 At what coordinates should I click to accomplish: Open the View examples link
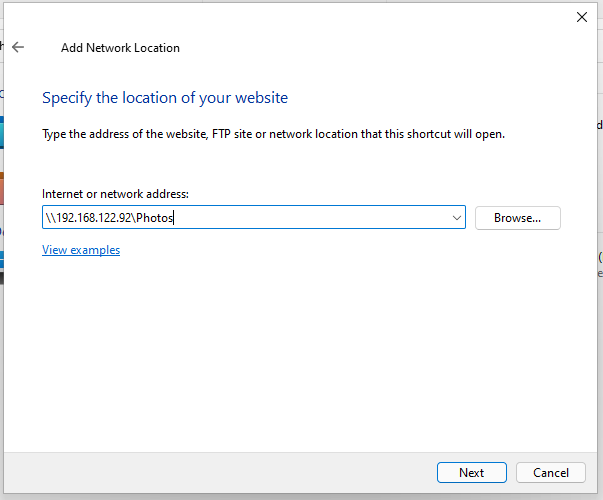point(81,250)
